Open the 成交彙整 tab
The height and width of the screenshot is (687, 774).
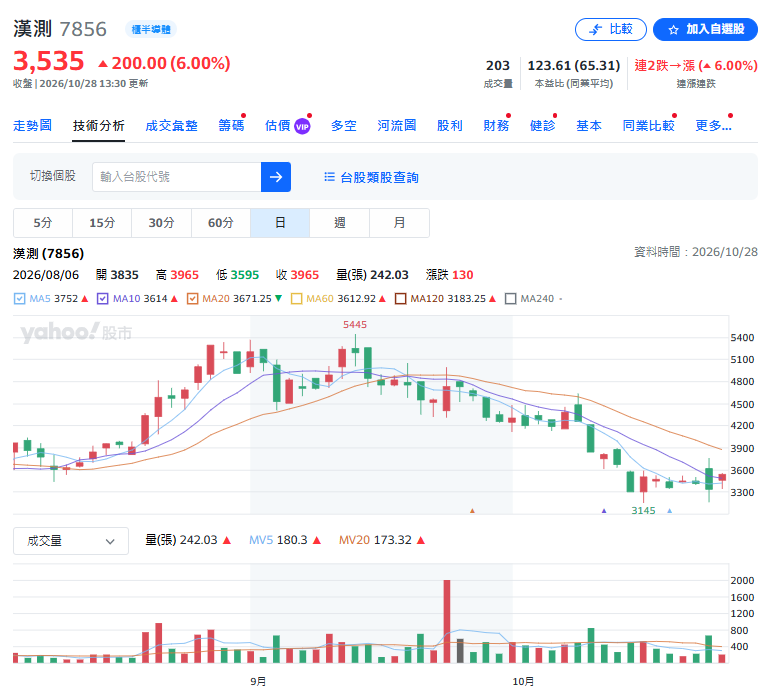[171, 126]
